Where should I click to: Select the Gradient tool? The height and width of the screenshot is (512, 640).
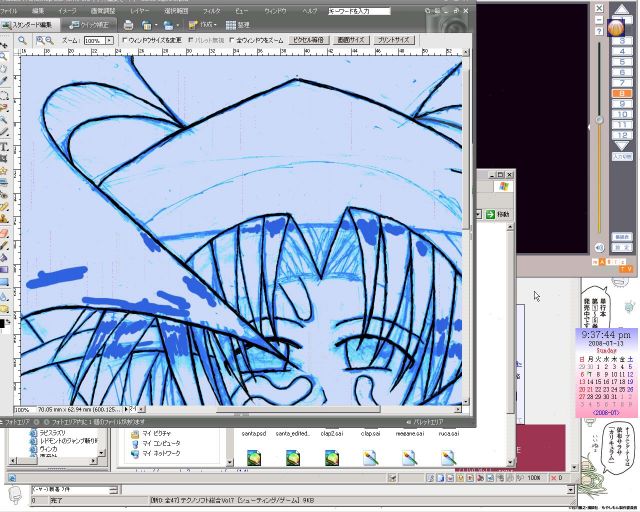tap(4, 270)
